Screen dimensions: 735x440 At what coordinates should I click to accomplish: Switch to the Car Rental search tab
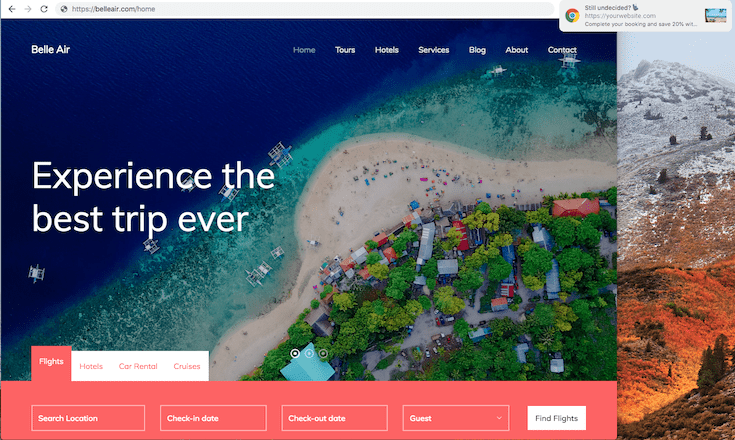138,366
